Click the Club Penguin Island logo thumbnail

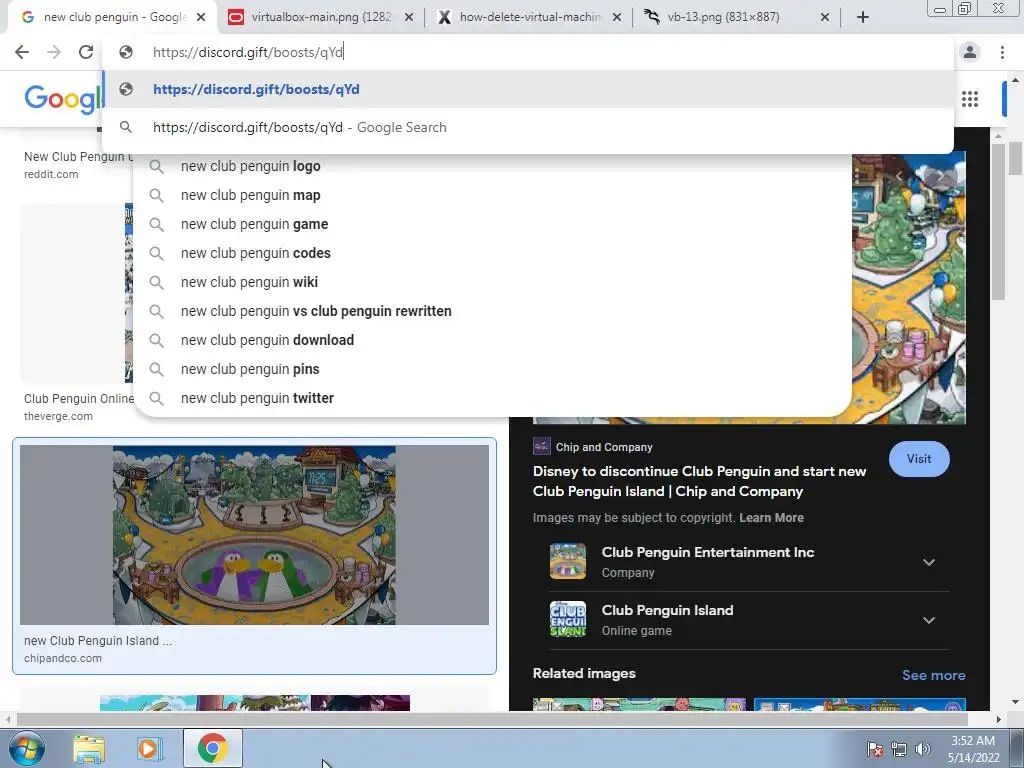click(568, 619)
